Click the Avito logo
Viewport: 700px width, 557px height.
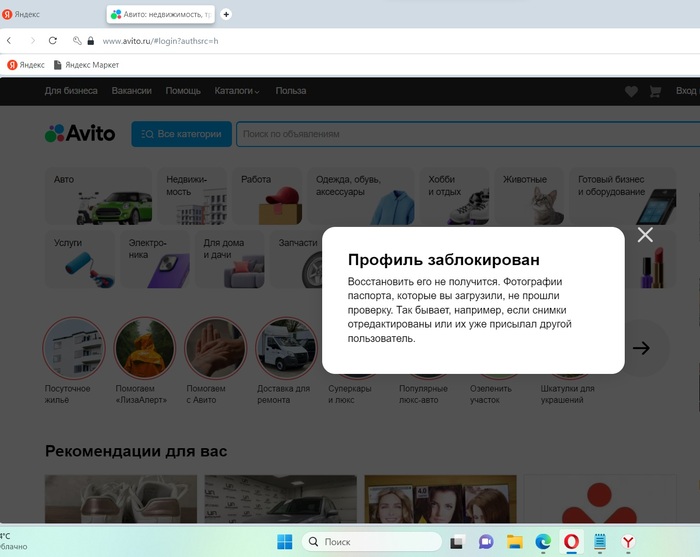click(80, 133)
